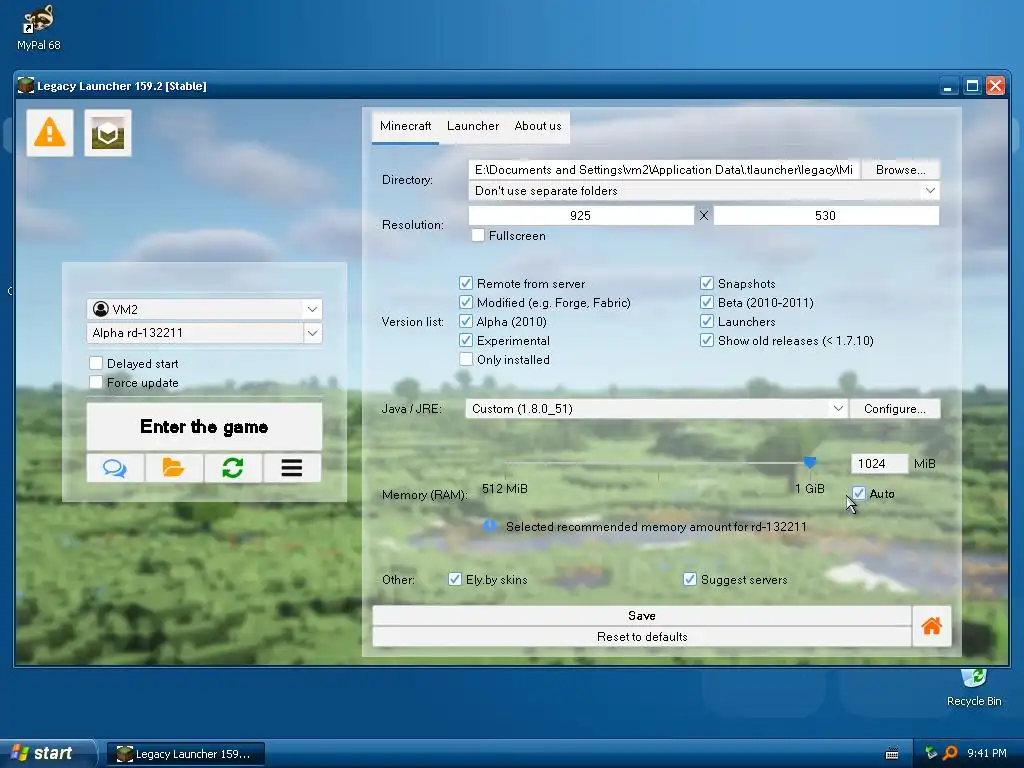Screen dimensions: 1024x768
Task: Uncheck Alpha (2010) versions
Action: pyautogui.click(x=466, y=321)
